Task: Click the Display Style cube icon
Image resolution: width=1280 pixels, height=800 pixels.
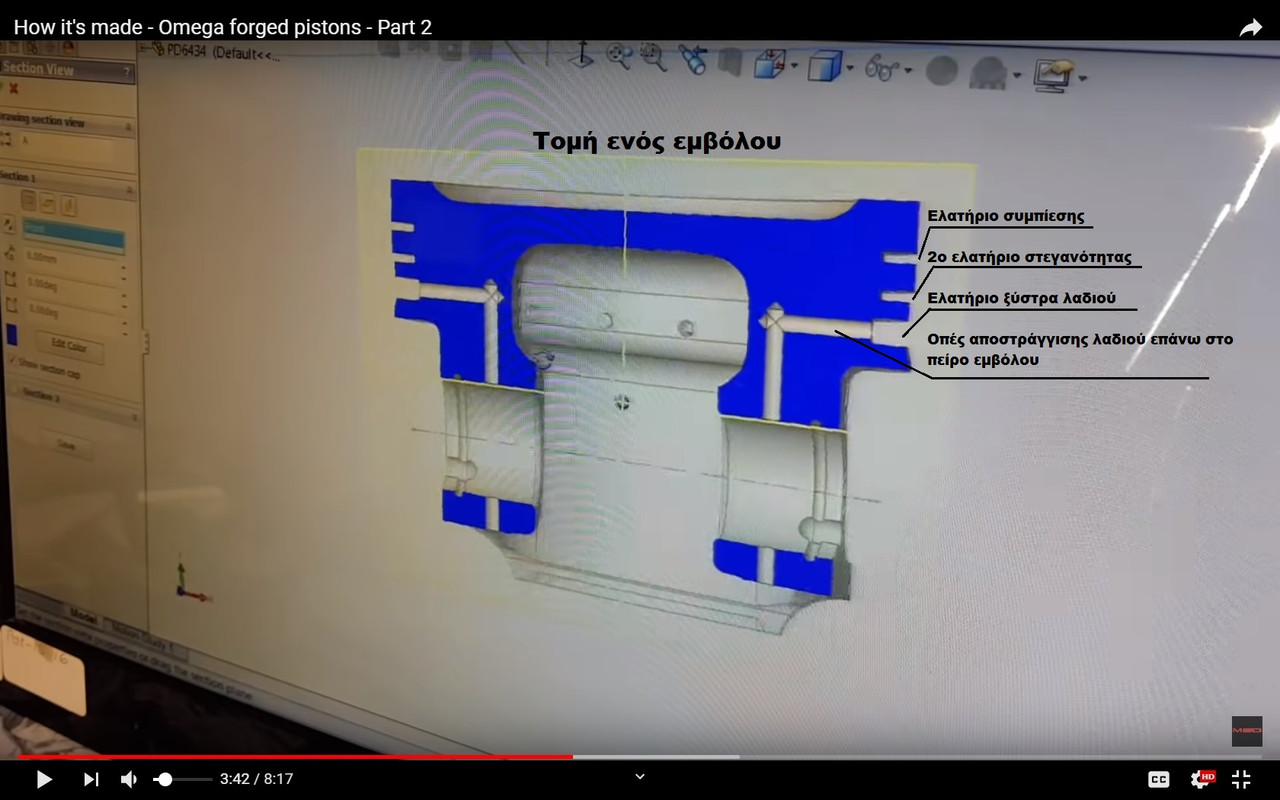Action: coord(824,67)
